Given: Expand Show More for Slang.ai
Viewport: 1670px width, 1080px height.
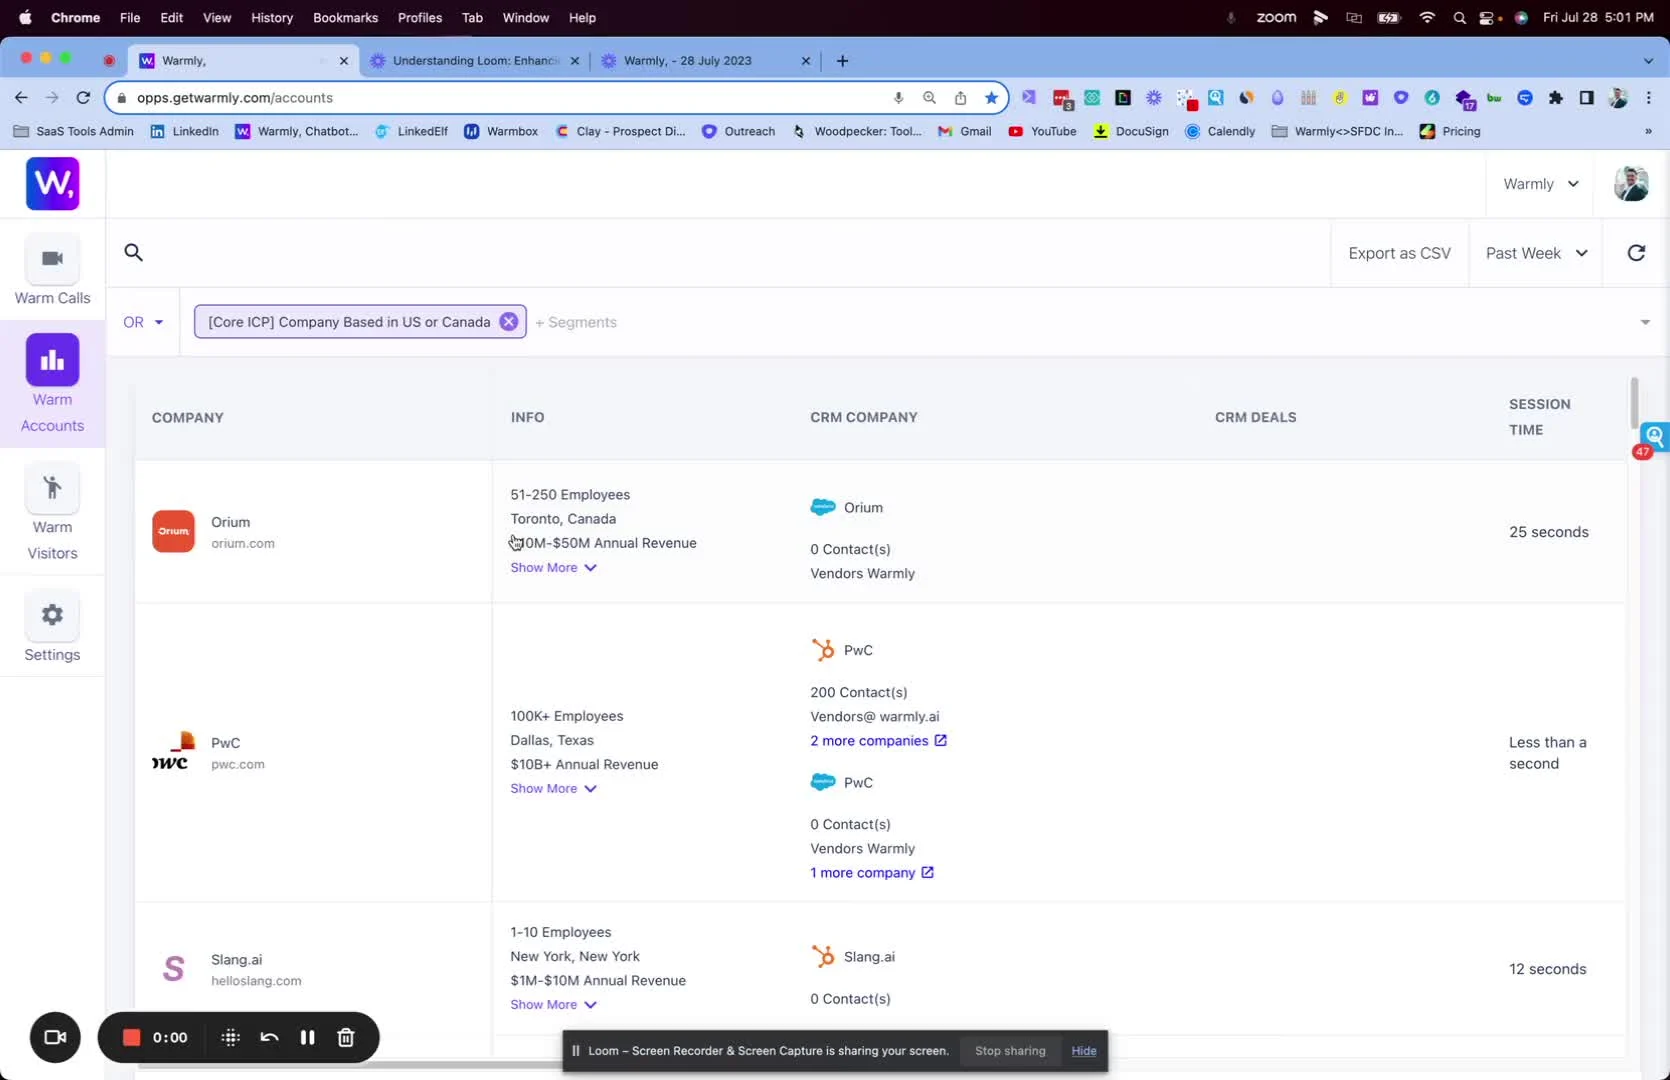Looking at the screenshot, I should tap(553, 1004).
